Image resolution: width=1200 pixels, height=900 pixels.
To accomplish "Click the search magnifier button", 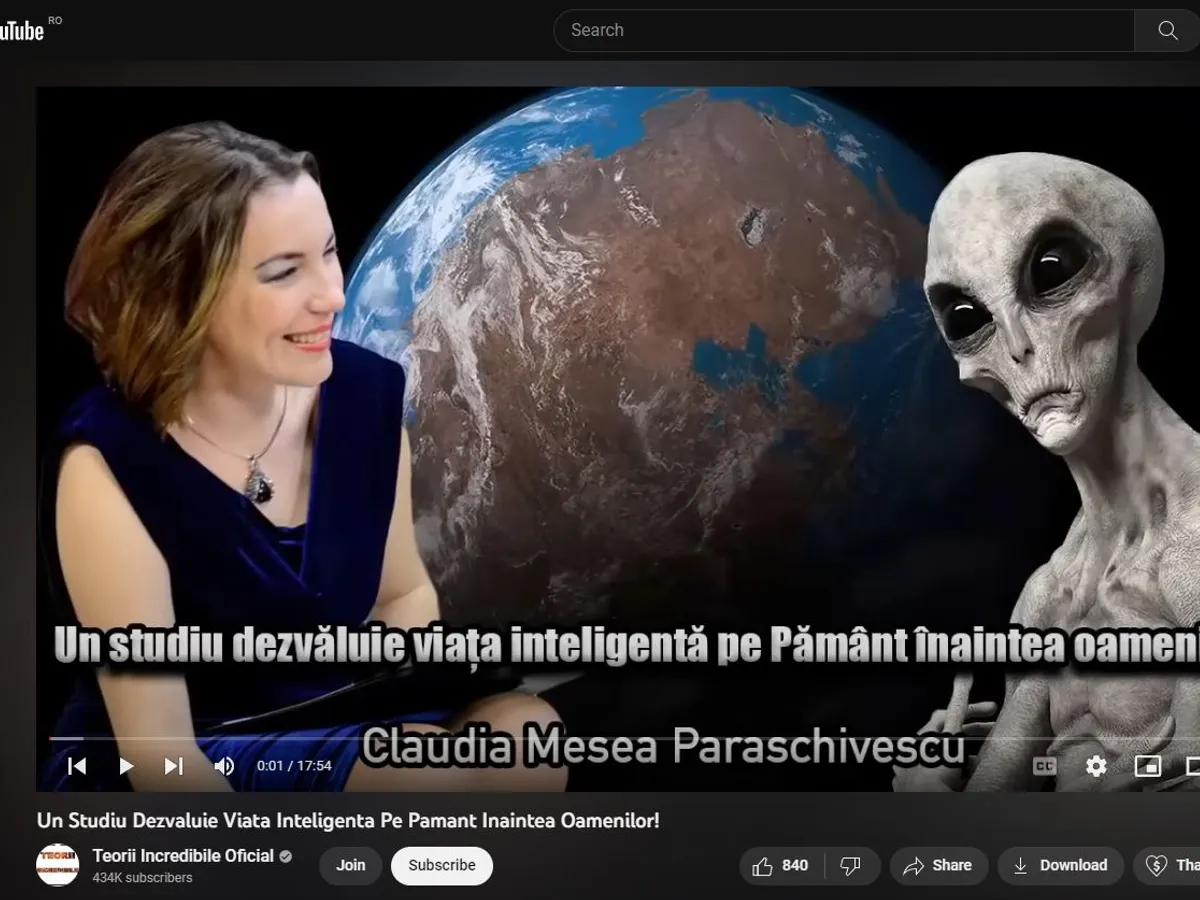I will [x=1167, y=30].
